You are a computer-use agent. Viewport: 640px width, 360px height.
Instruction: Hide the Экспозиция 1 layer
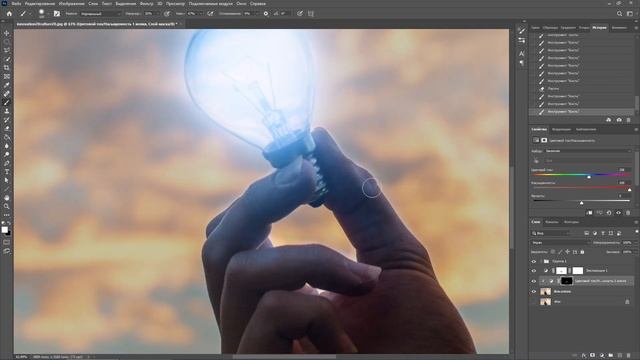pyautogui.click(x=534, y=271)
